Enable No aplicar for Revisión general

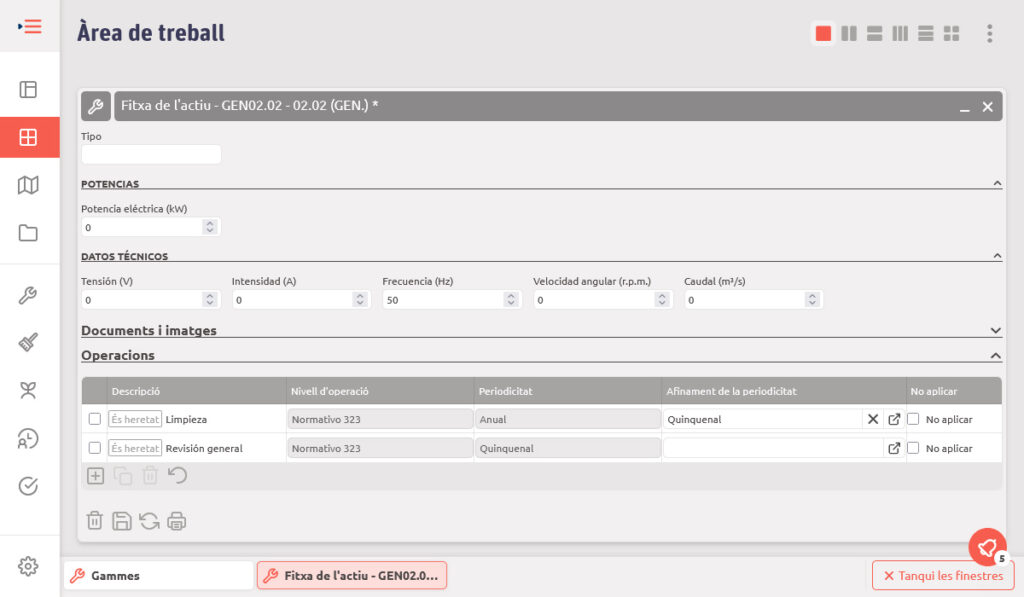point(913,448)
